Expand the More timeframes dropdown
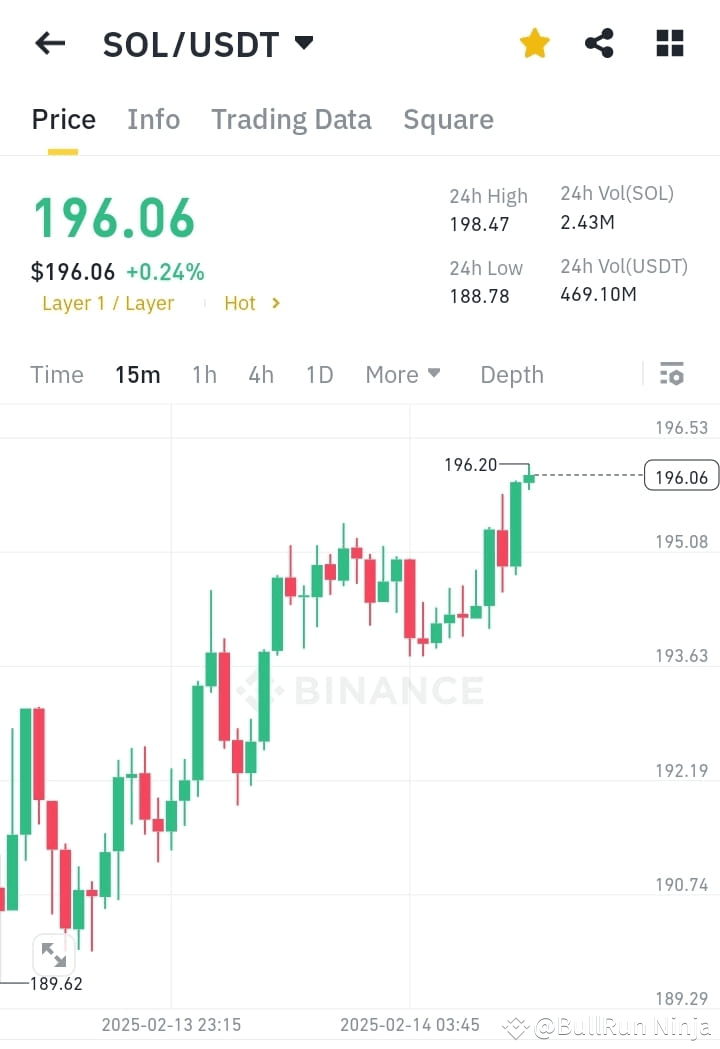720x1049 pixels. (x=402, y=374)
